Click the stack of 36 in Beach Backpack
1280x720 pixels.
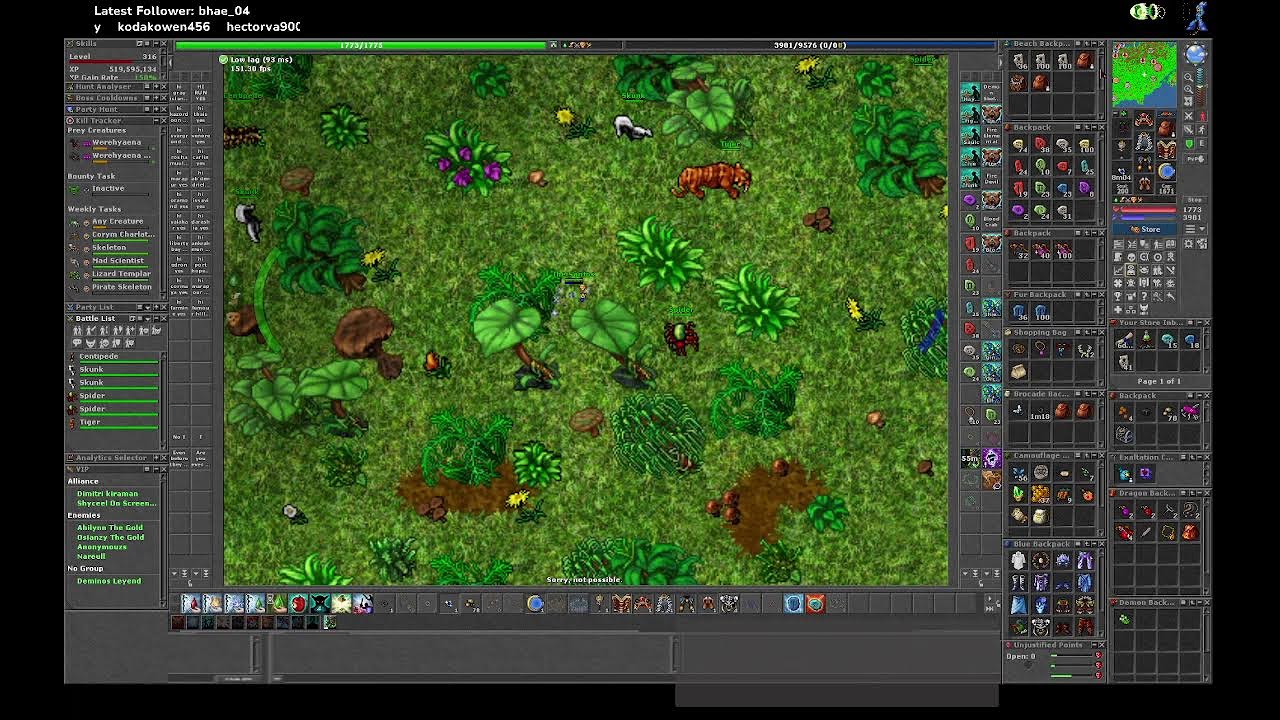[1019, 61]
